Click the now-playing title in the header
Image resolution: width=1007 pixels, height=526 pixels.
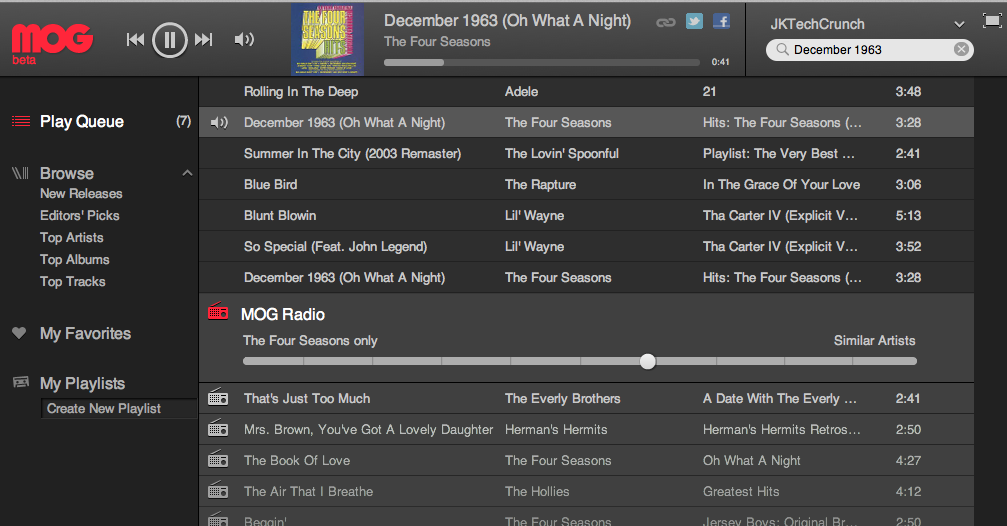click(507, 21)
